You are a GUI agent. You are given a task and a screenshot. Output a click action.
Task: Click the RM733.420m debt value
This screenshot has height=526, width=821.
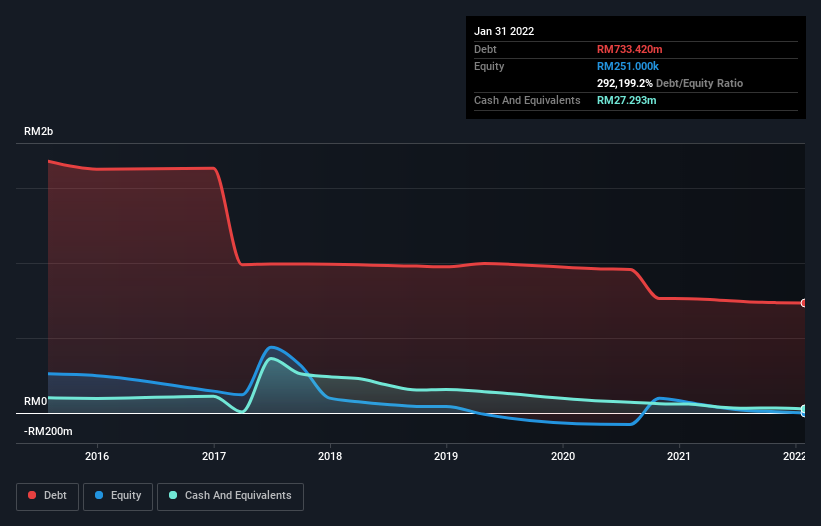629,49
